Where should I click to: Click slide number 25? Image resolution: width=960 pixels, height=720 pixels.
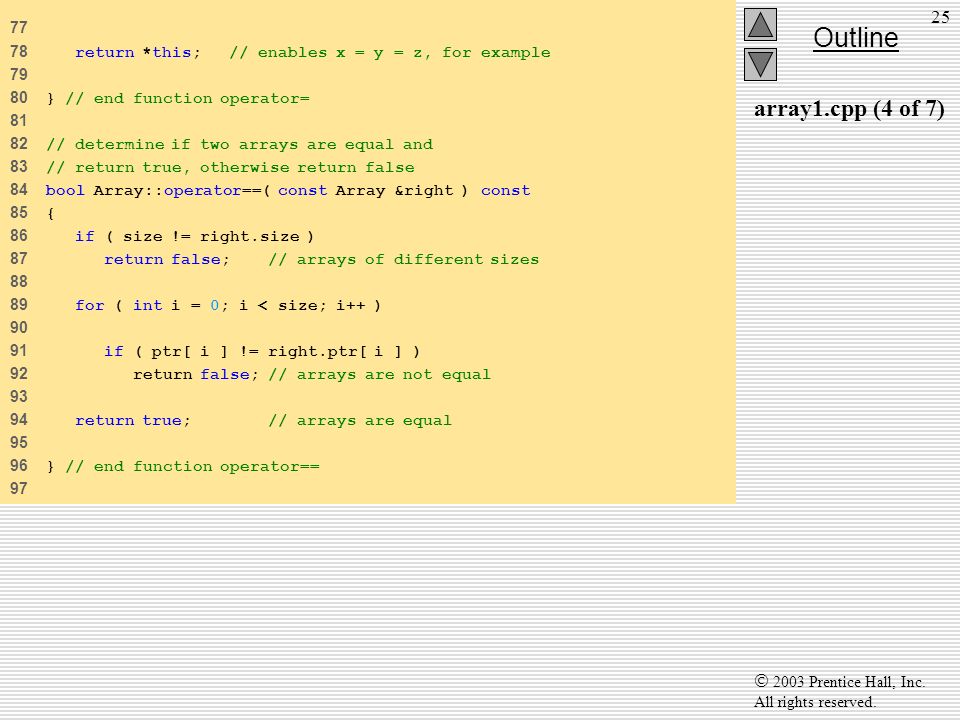click(x=940, y=17)
